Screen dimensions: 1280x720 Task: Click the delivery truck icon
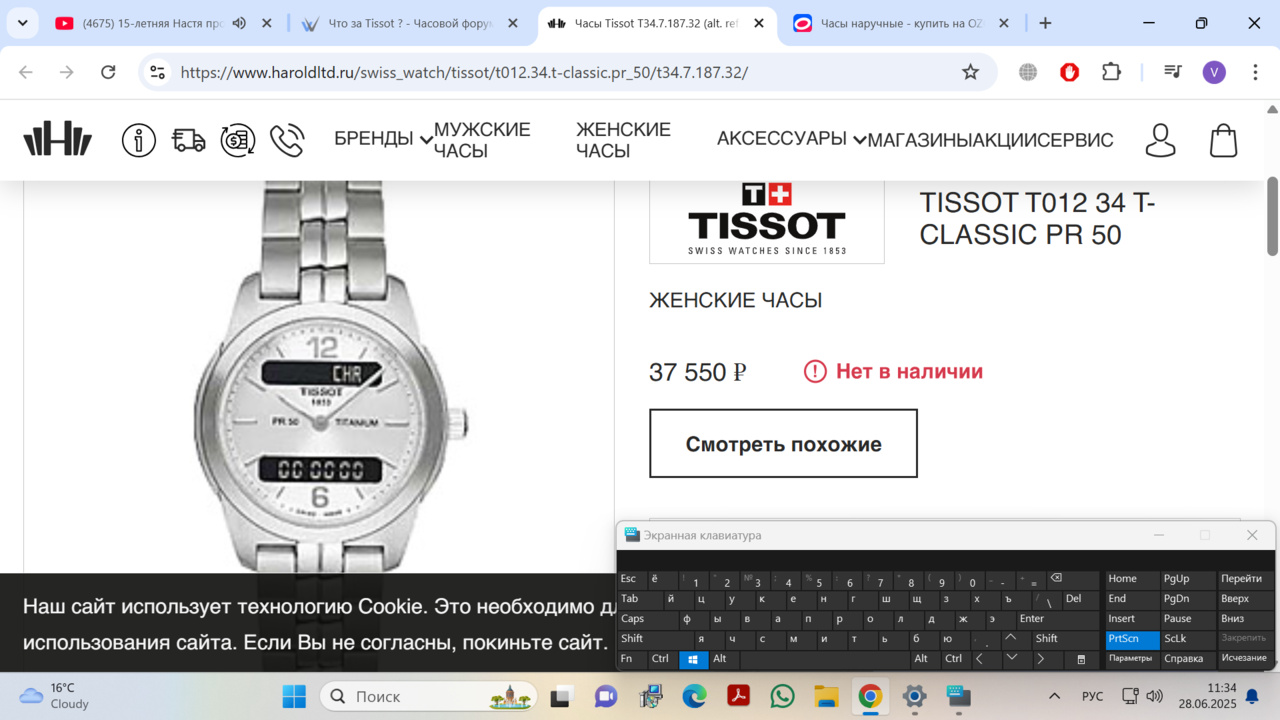click(189, 140)
